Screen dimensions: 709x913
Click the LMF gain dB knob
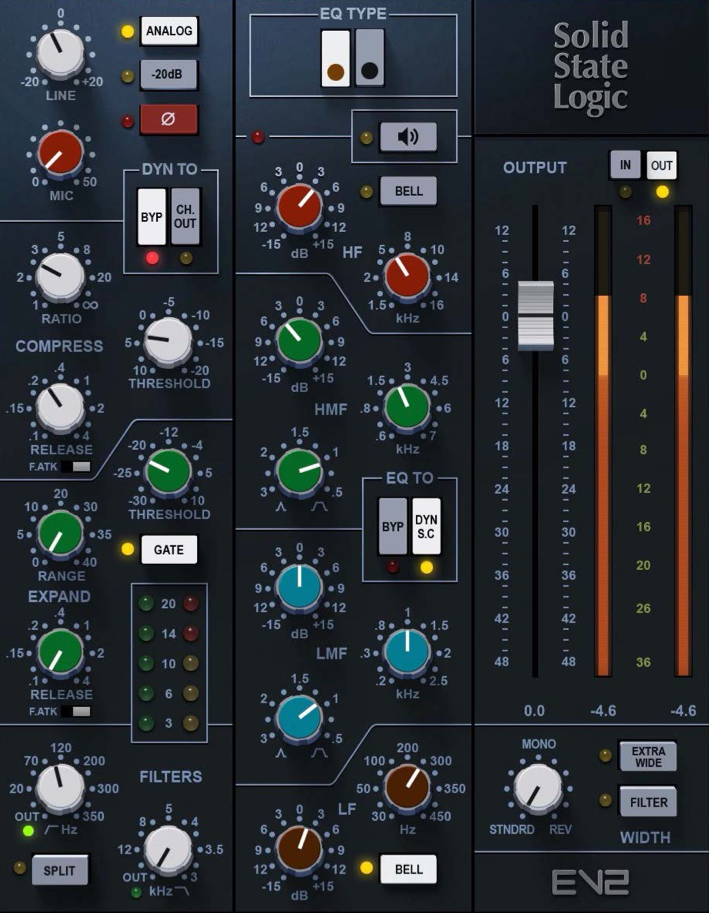click(x=299, y=587)
